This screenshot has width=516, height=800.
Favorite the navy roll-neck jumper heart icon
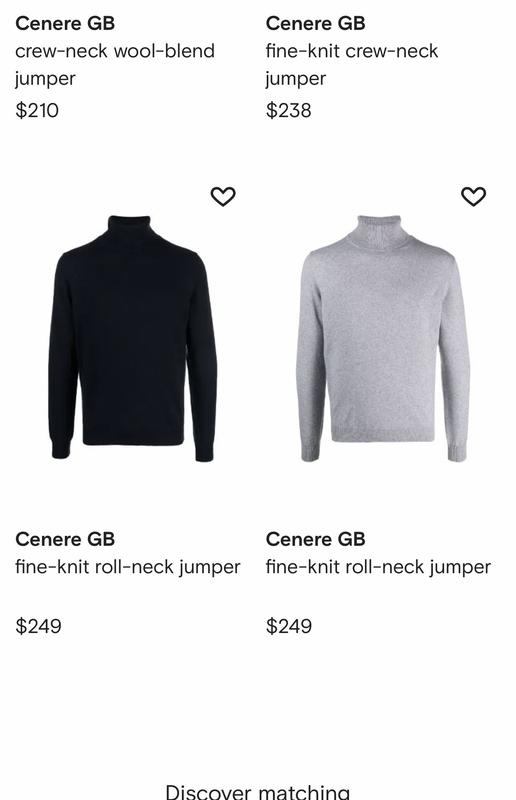pos(223,196)
